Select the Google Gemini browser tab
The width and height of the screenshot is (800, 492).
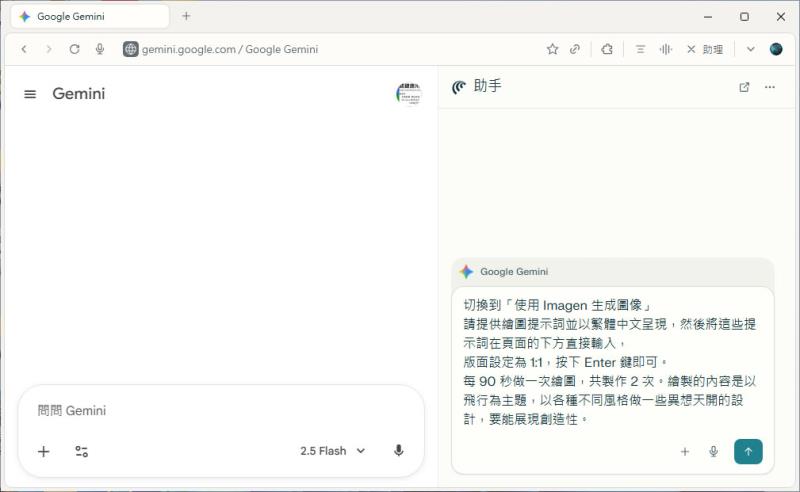coord(90,16)
